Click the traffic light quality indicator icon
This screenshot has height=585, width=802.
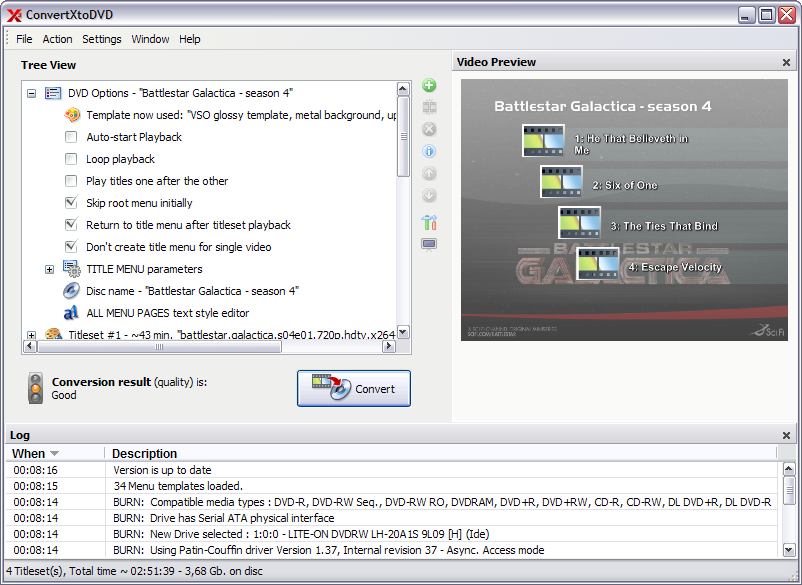point(35,388)
